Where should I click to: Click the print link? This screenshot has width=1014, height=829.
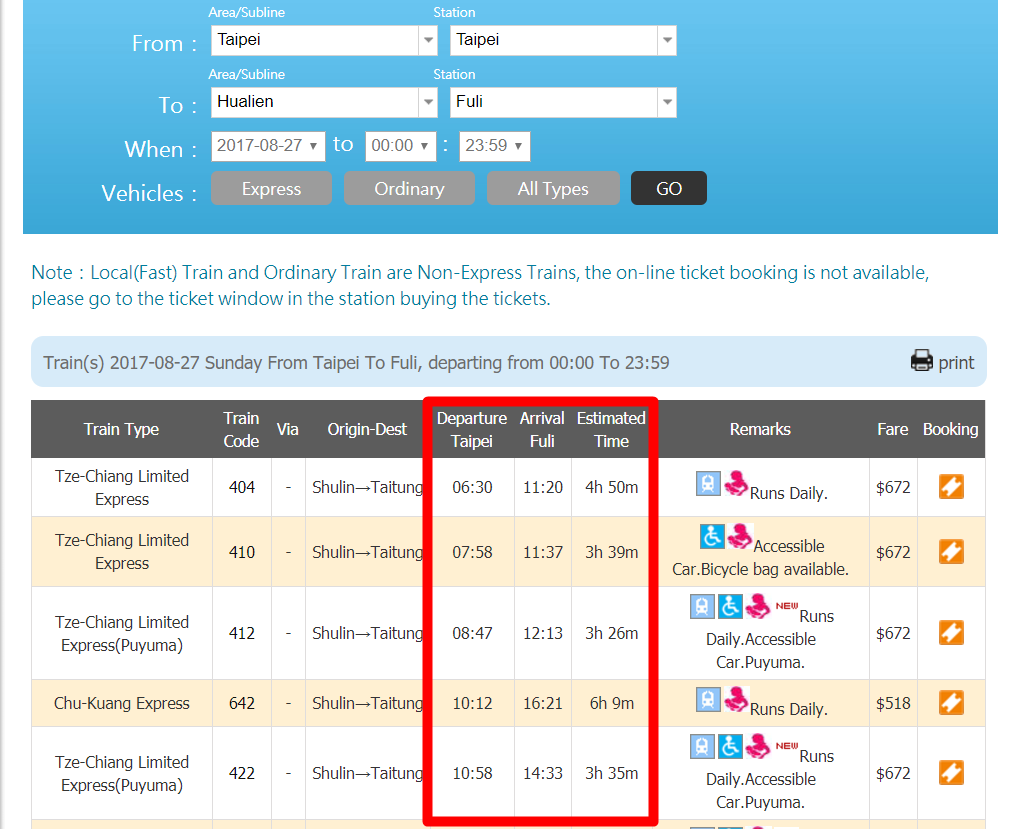point(956,363)
